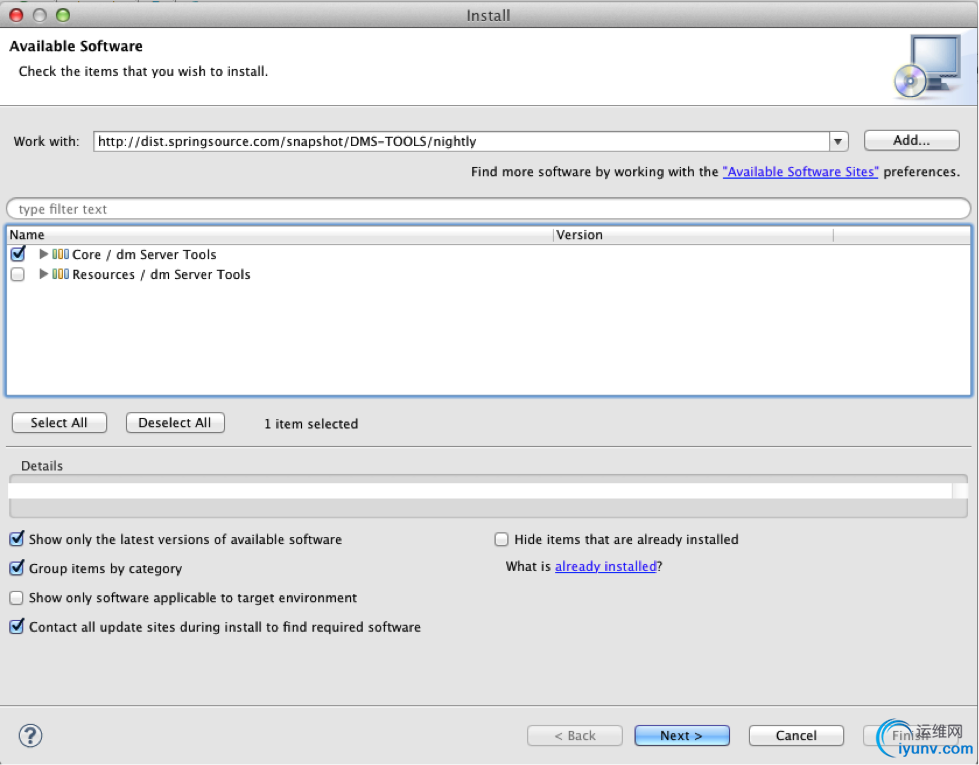Click Deselect All button
This screenshot has width=979, height=765.
point(175,423)
